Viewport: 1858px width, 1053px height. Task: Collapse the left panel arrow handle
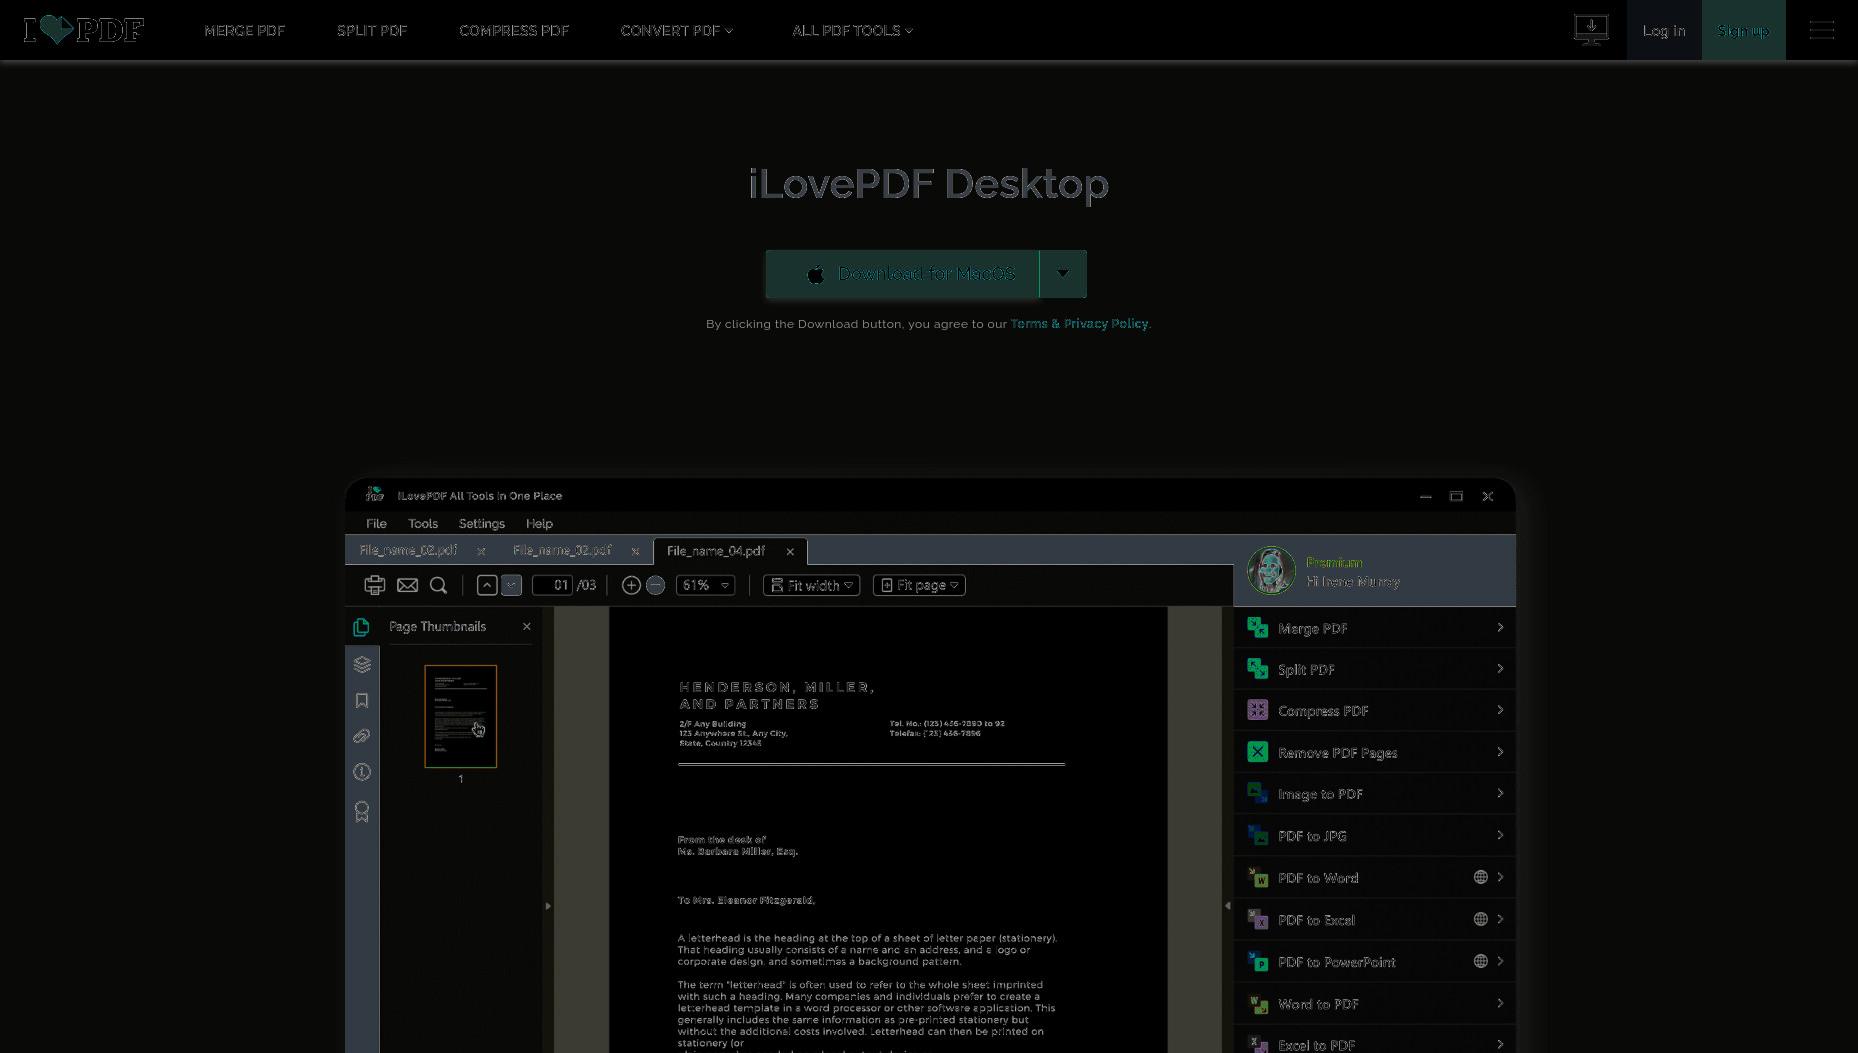(548, 906)
